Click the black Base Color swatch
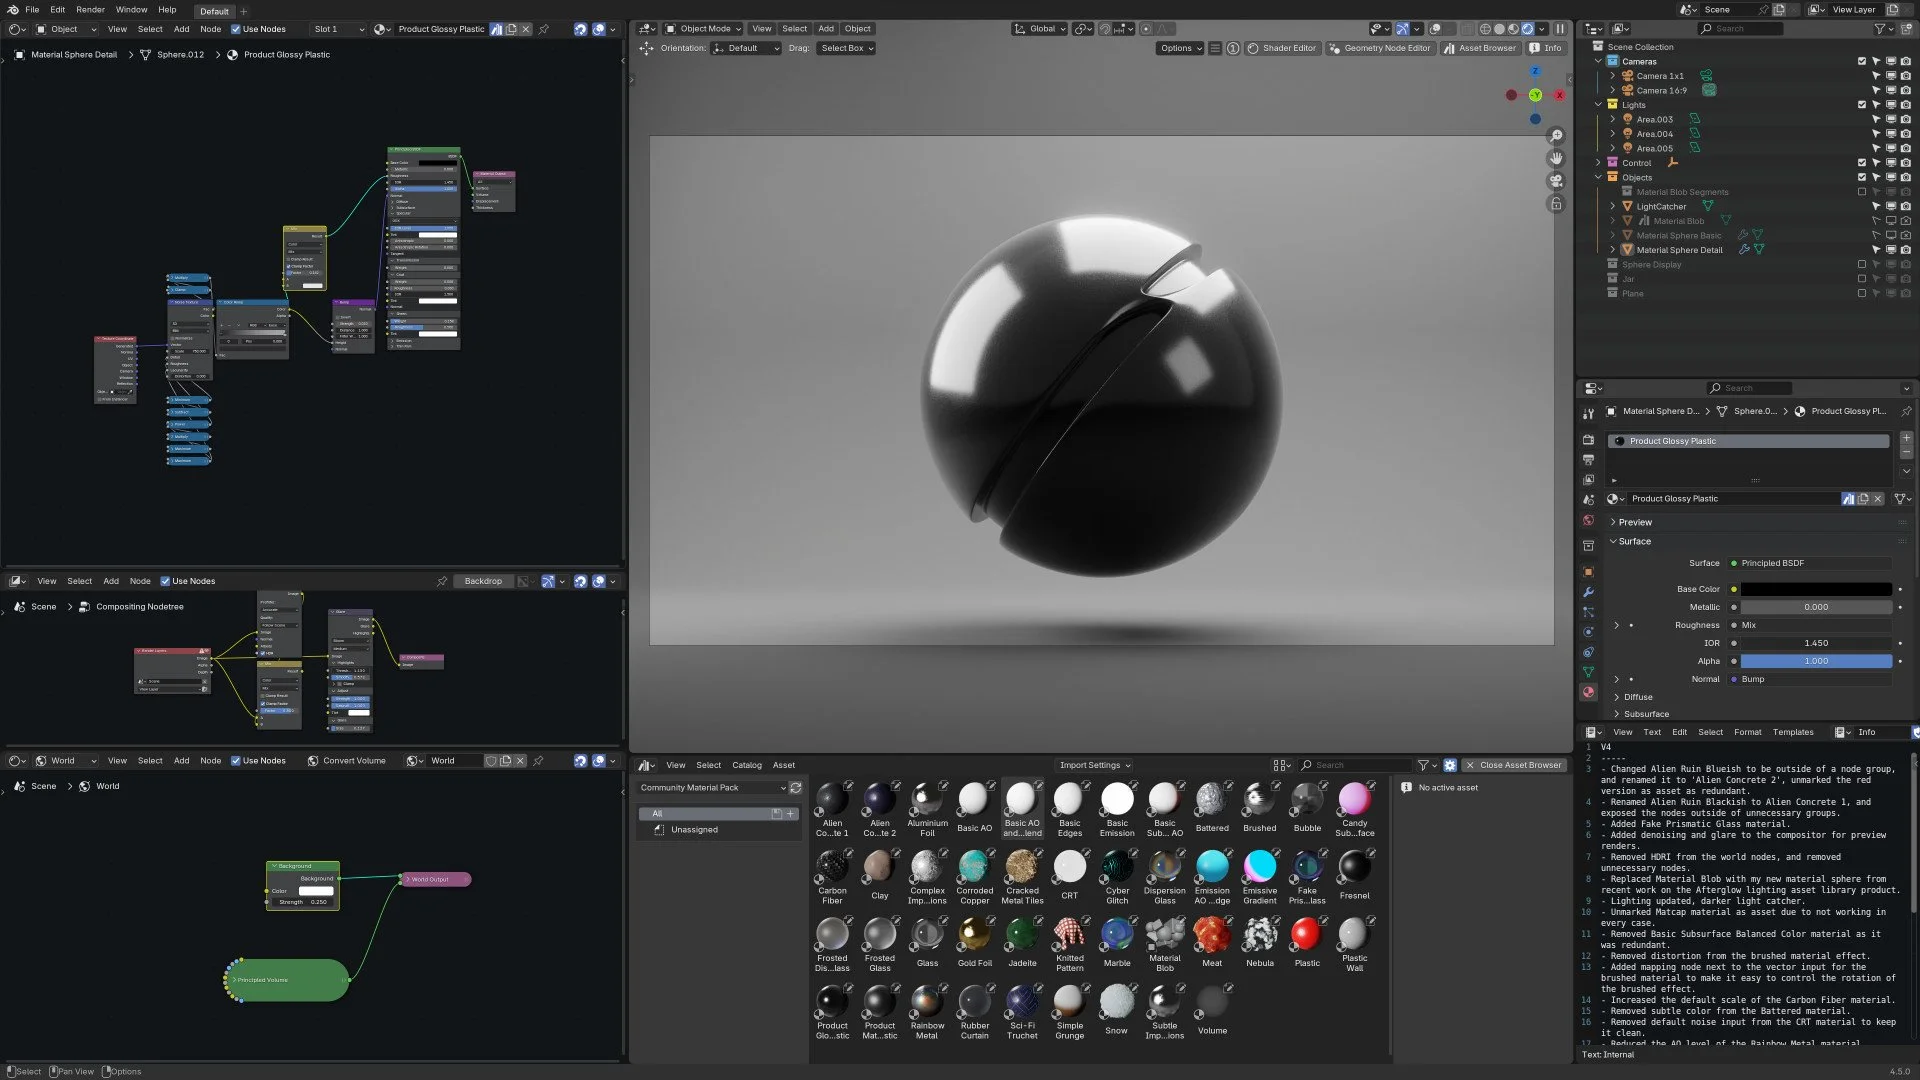 click(x=1815, y=589)
